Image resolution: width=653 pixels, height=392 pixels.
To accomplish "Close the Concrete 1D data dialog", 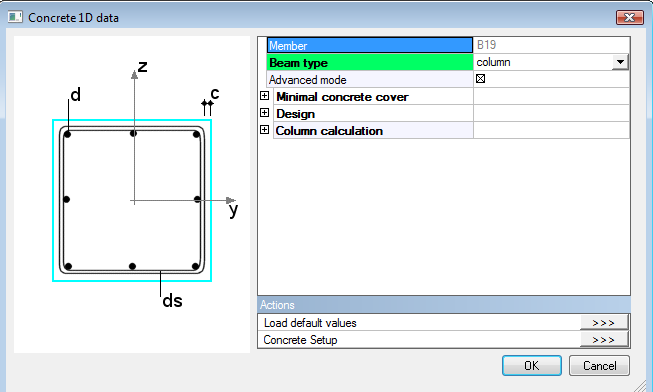I will click(x=630, y=17).
